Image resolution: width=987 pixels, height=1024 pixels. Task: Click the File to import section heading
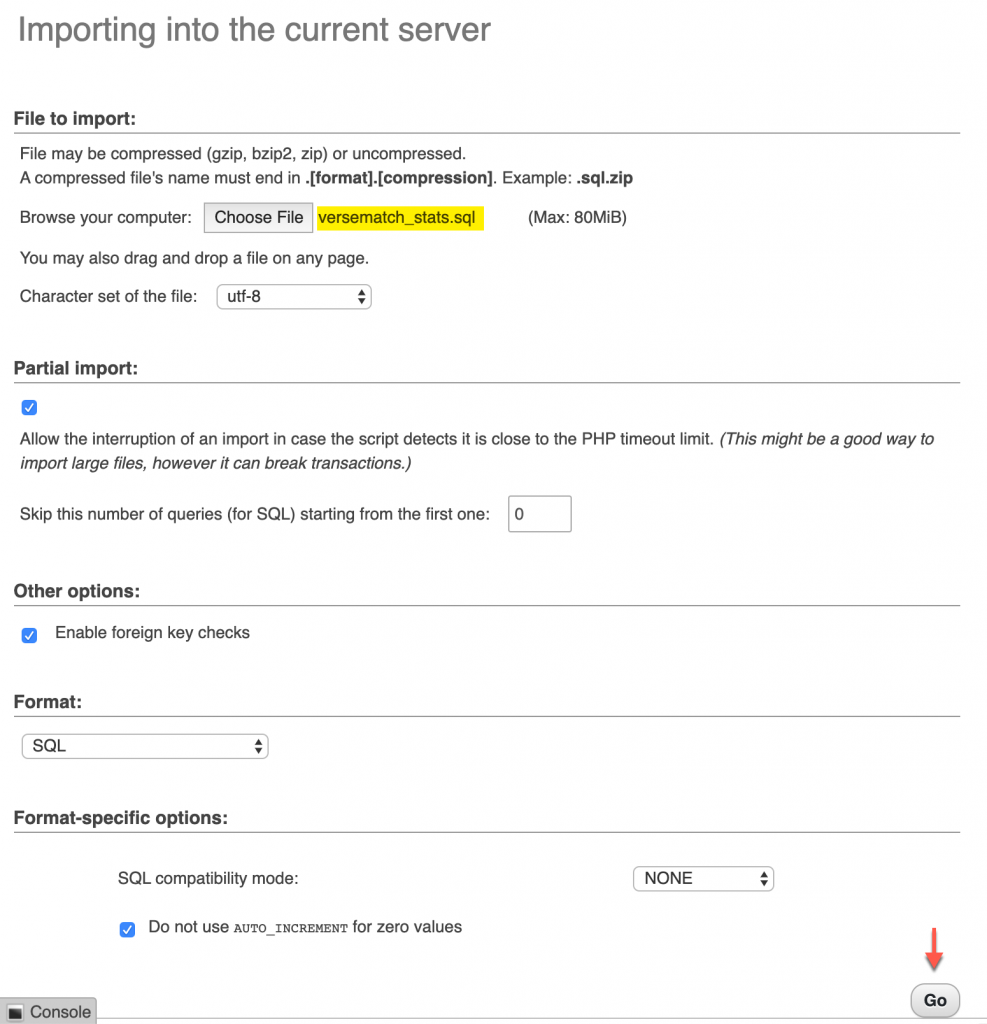point(74,118)
